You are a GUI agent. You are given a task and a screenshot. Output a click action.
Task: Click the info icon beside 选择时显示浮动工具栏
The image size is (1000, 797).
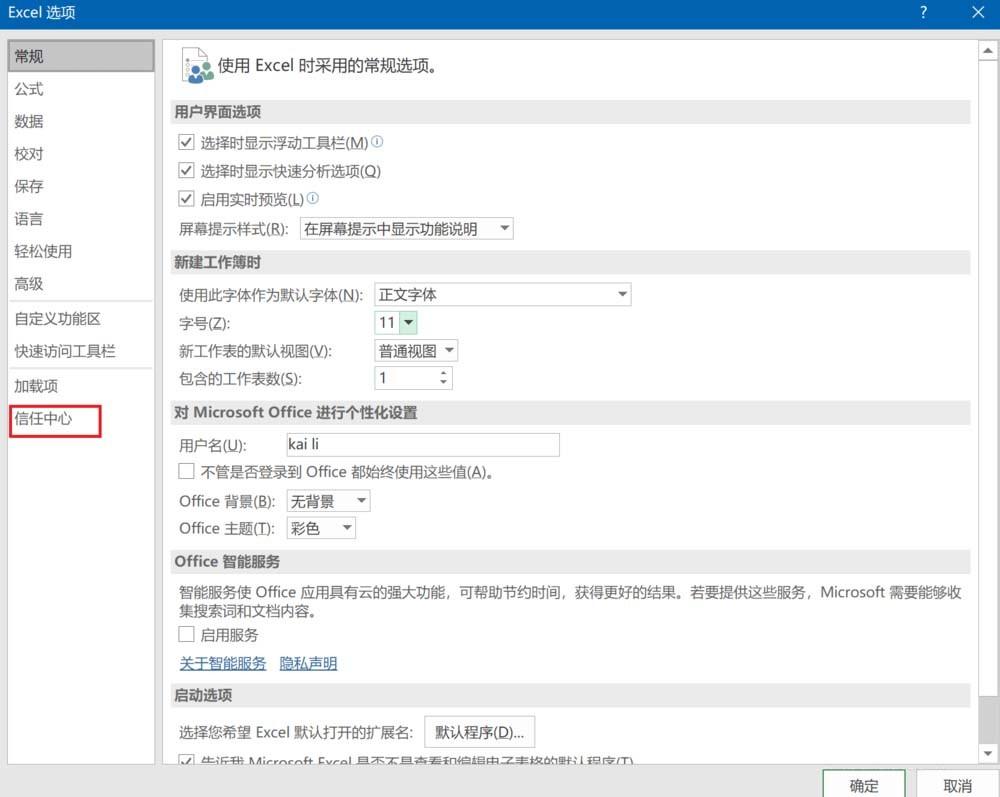(x=377, y=141)
